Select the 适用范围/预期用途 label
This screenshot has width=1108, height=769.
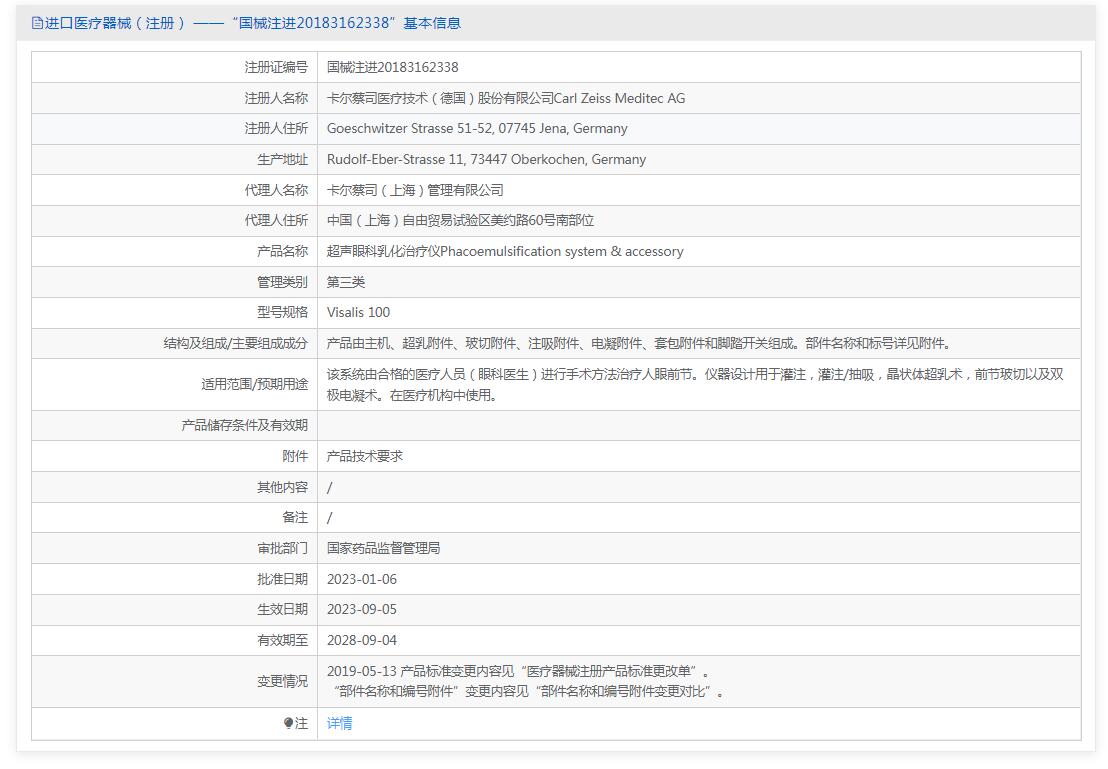(x=254, y=384)
